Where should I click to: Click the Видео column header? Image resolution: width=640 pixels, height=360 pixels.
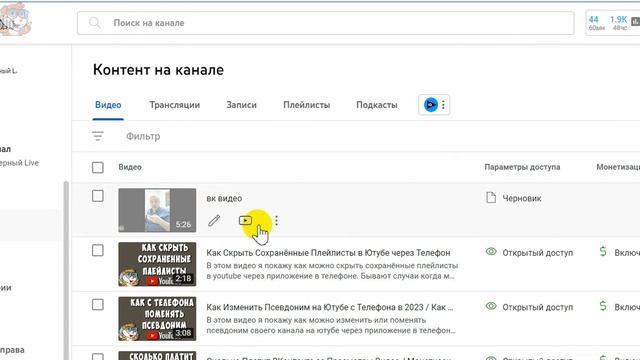[130, 167]
